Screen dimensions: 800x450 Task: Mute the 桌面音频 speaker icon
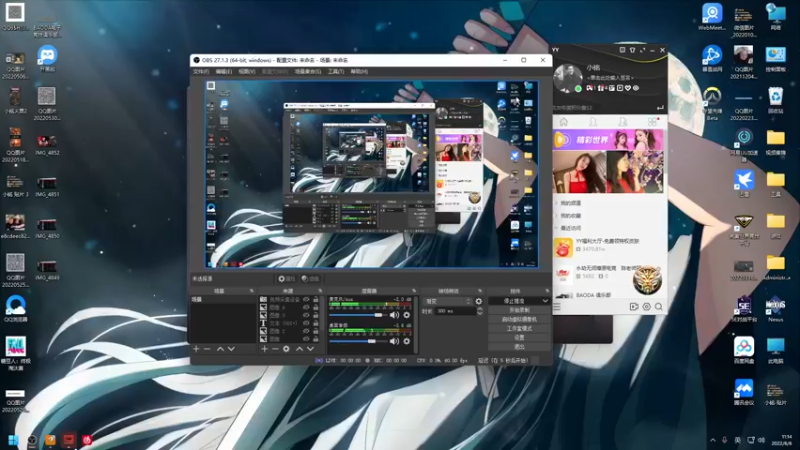[x=394, y=341]
